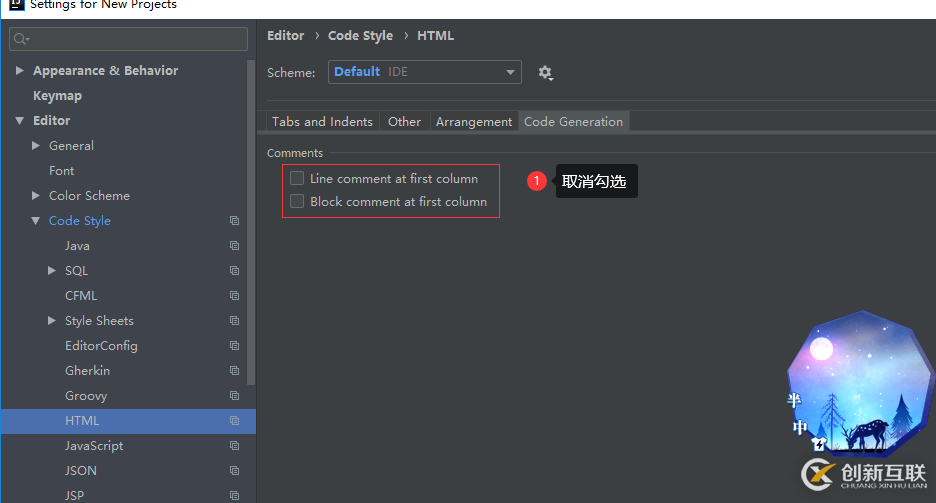Click Code Style in the breadcrumb

(360, 36)
